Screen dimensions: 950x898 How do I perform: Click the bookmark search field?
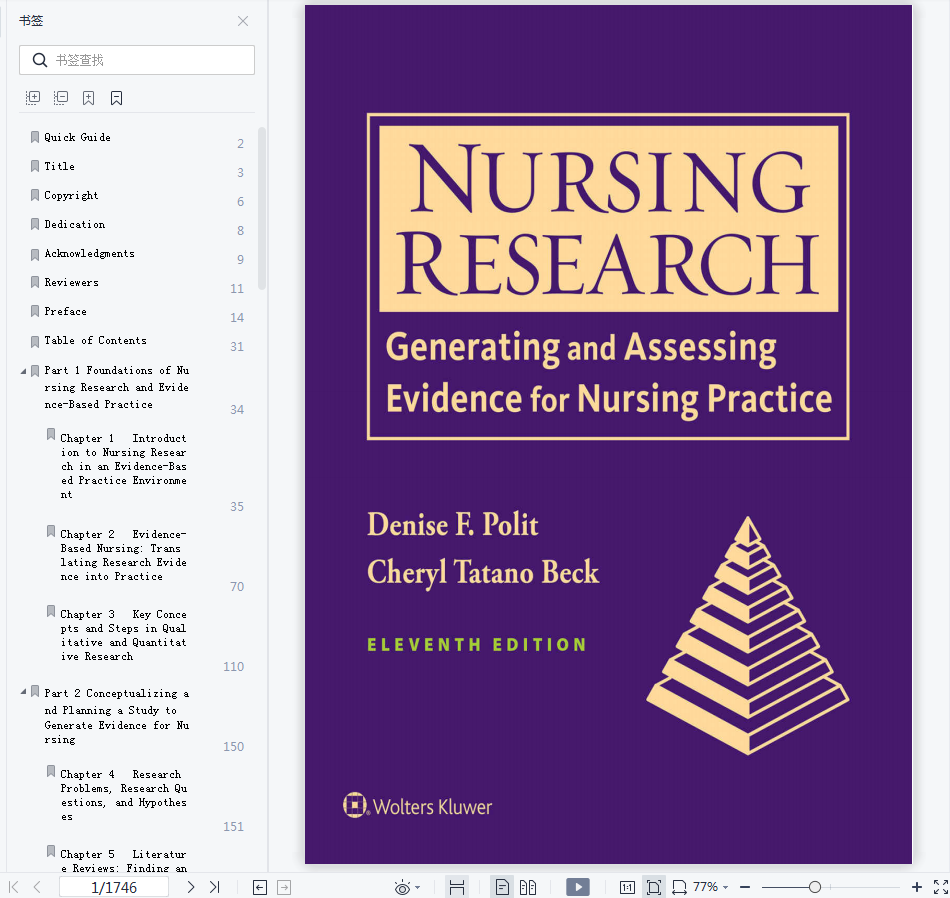(x=137, y=60)
